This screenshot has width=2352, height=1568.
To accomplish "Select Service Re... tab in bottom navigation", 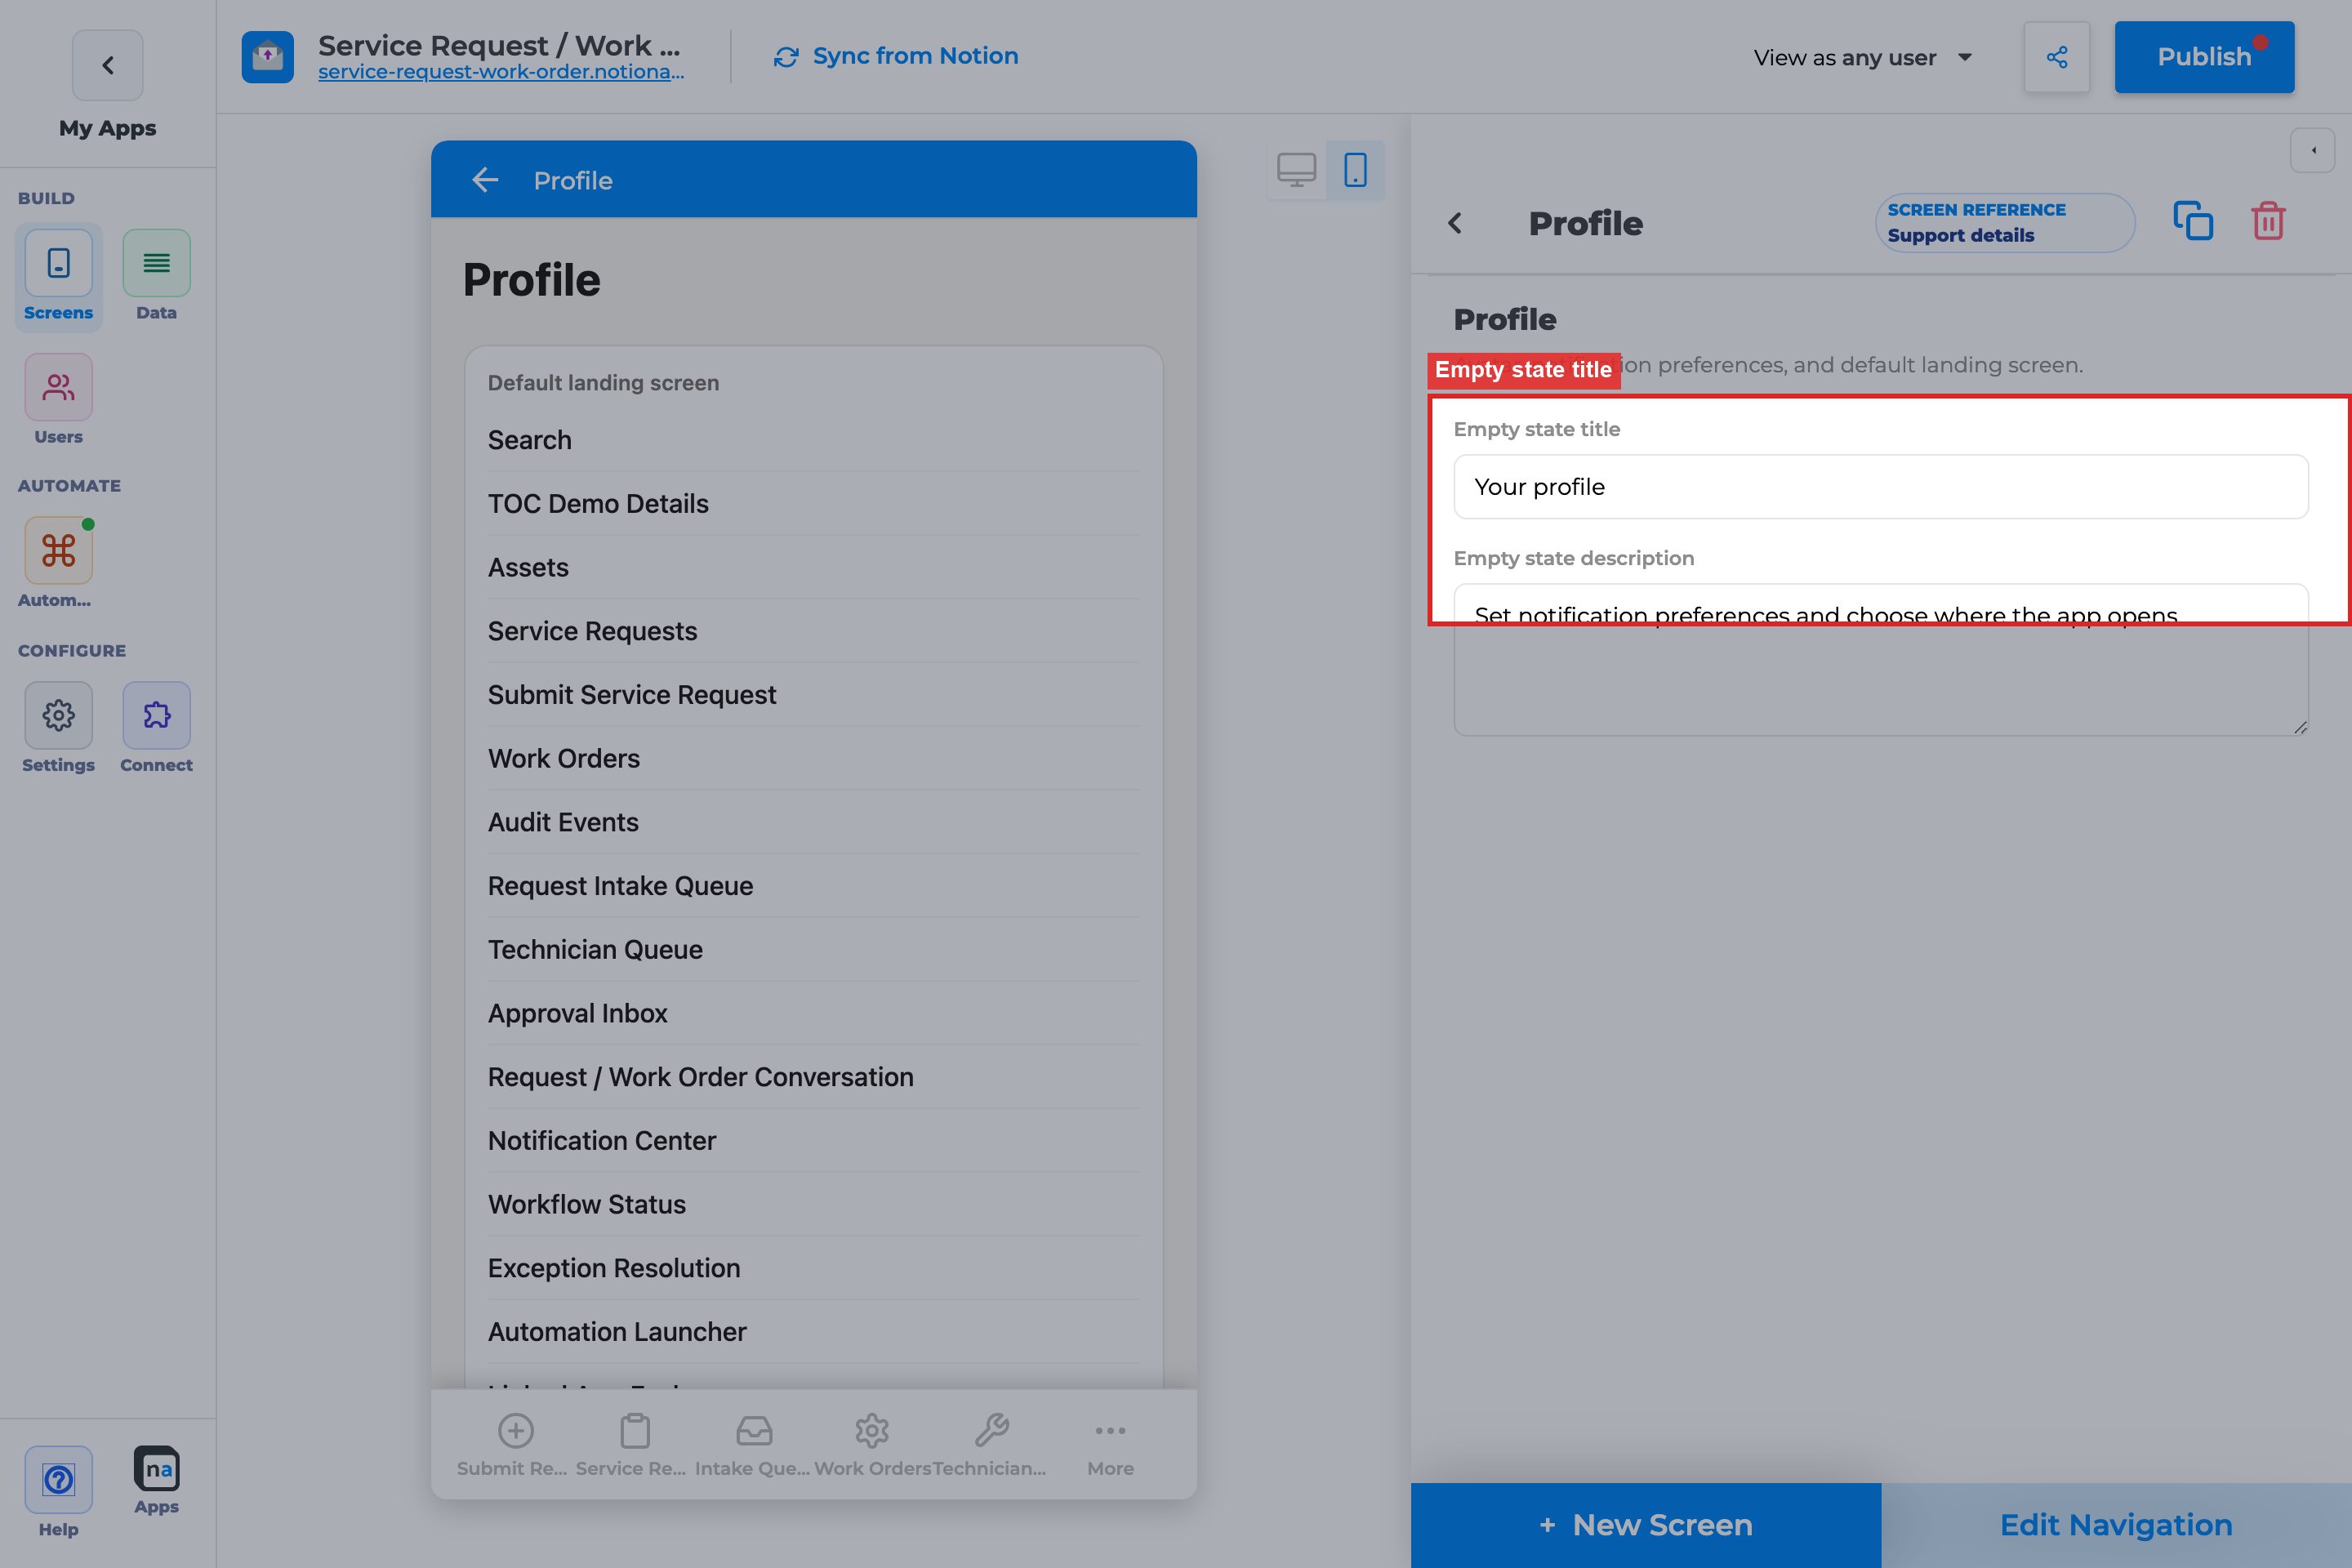I will [x=632, y=1444].
